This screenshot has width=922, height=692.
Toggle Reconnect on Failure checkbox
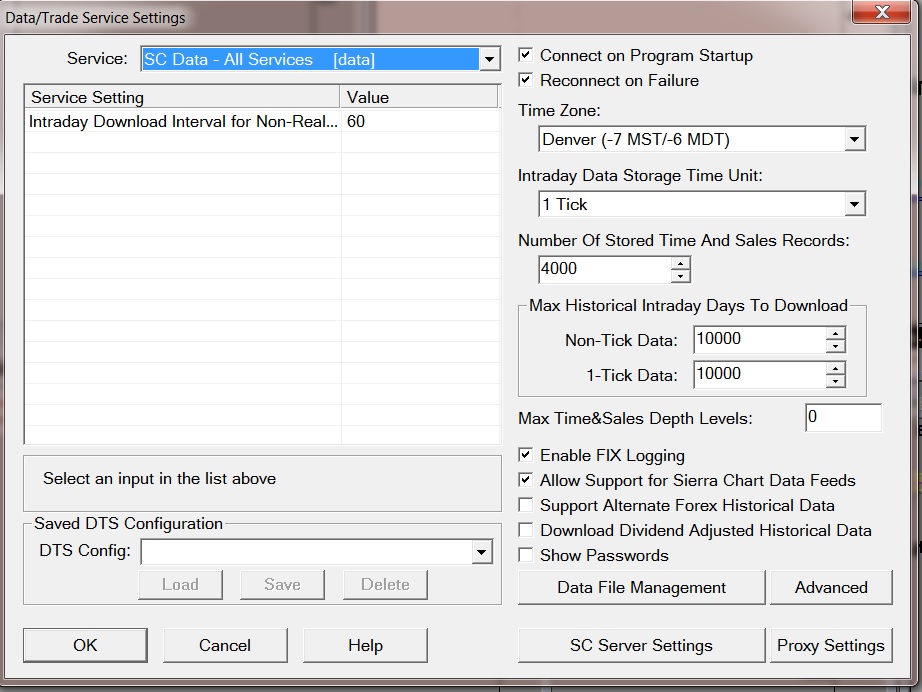pos(526,80)
